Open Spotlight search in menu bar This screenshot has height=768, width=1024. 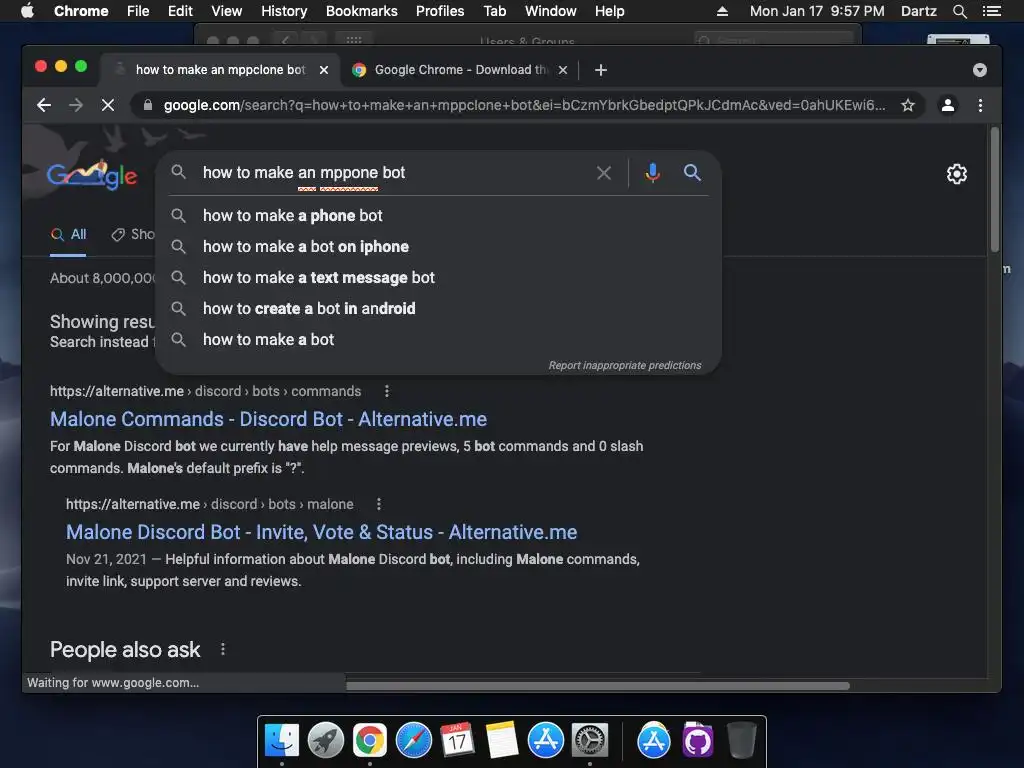click(959, 11)
